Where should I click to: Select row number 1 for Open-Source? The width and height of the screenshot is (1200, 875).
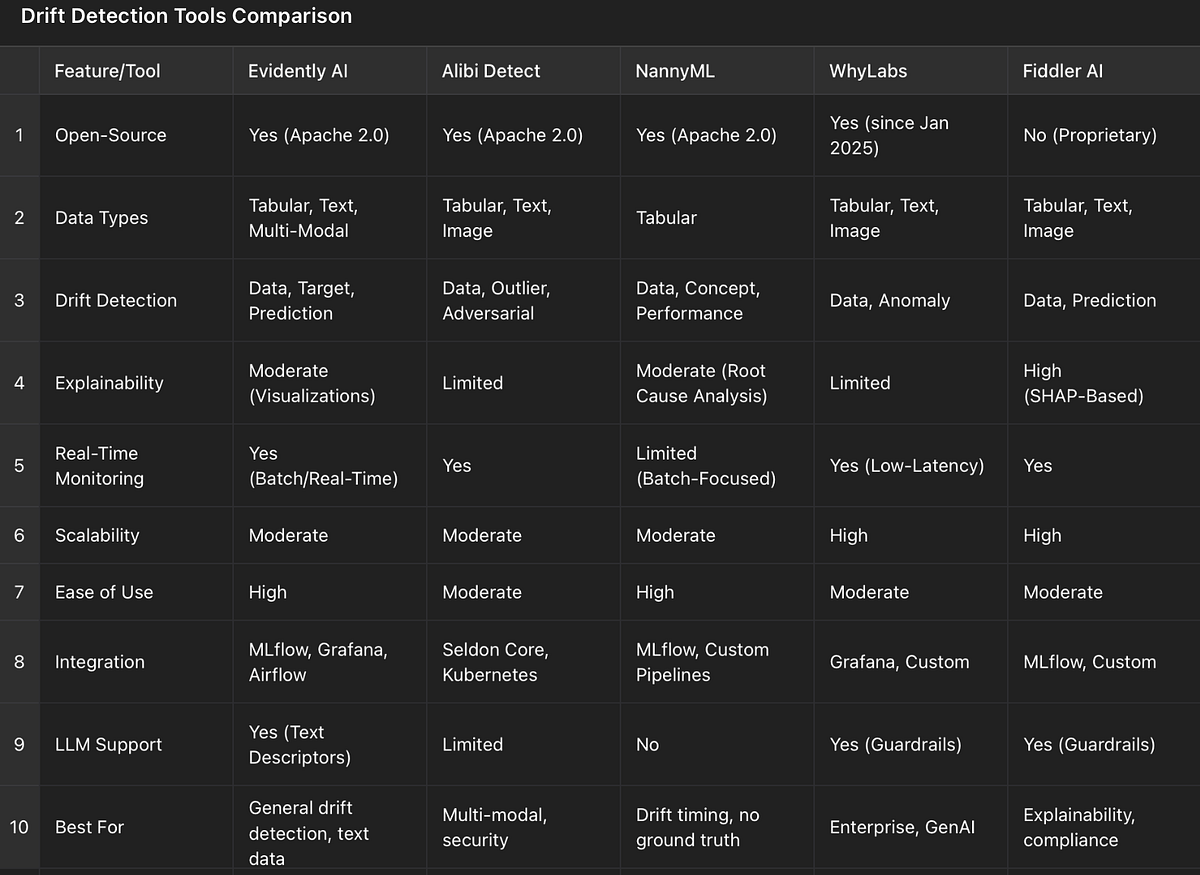[19, 135]
